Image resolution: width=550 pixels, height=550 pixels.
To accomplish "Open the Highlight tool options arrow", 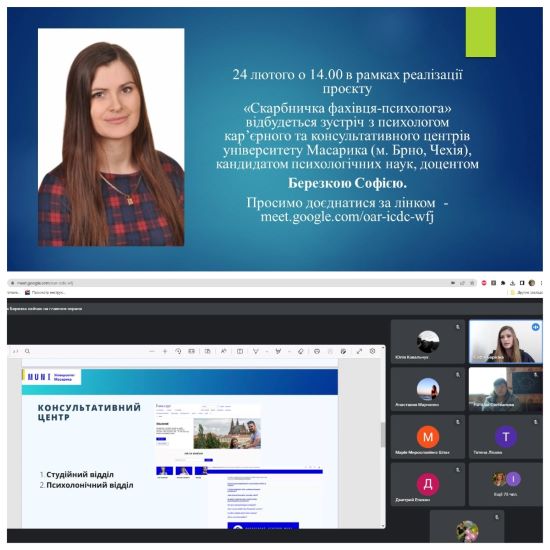I will [x=289, y=351].
